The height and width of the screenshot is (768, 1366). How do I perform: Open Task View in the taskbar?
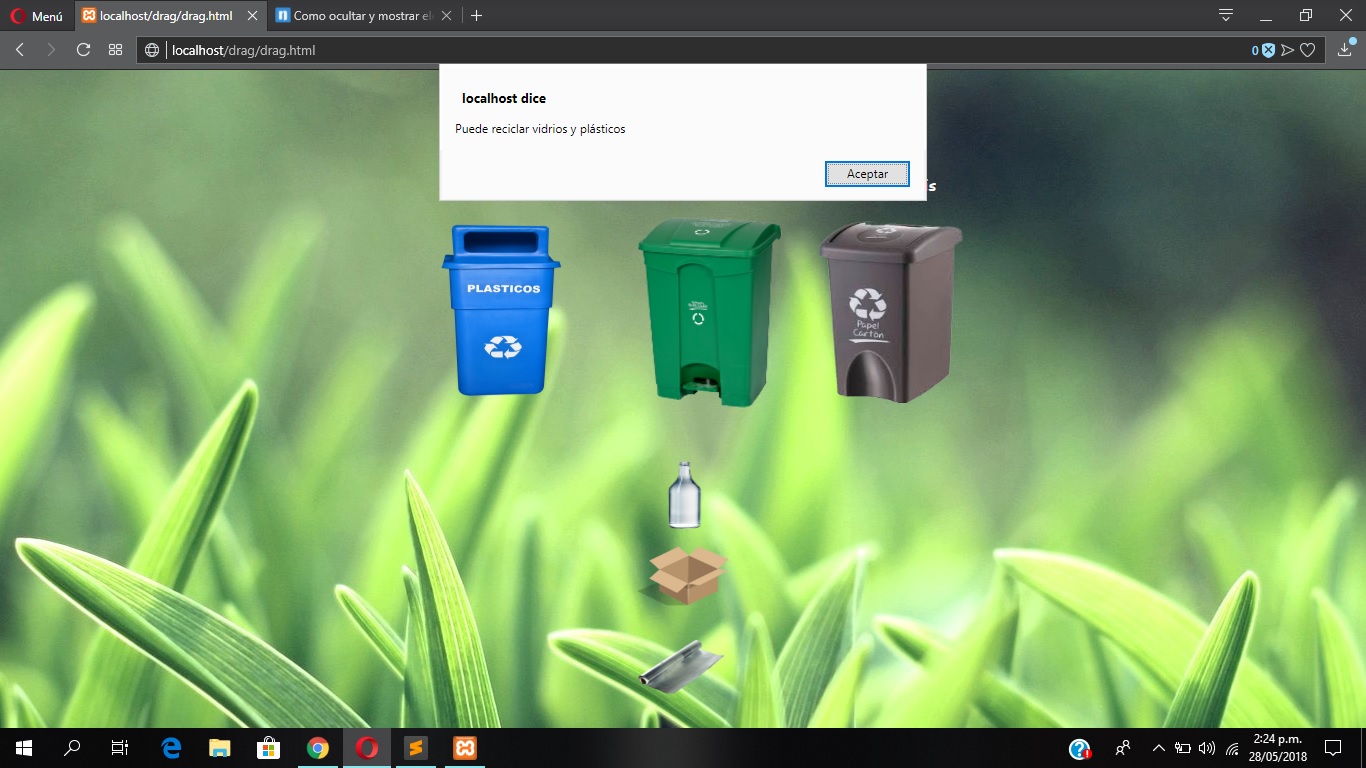pos(119,748)
